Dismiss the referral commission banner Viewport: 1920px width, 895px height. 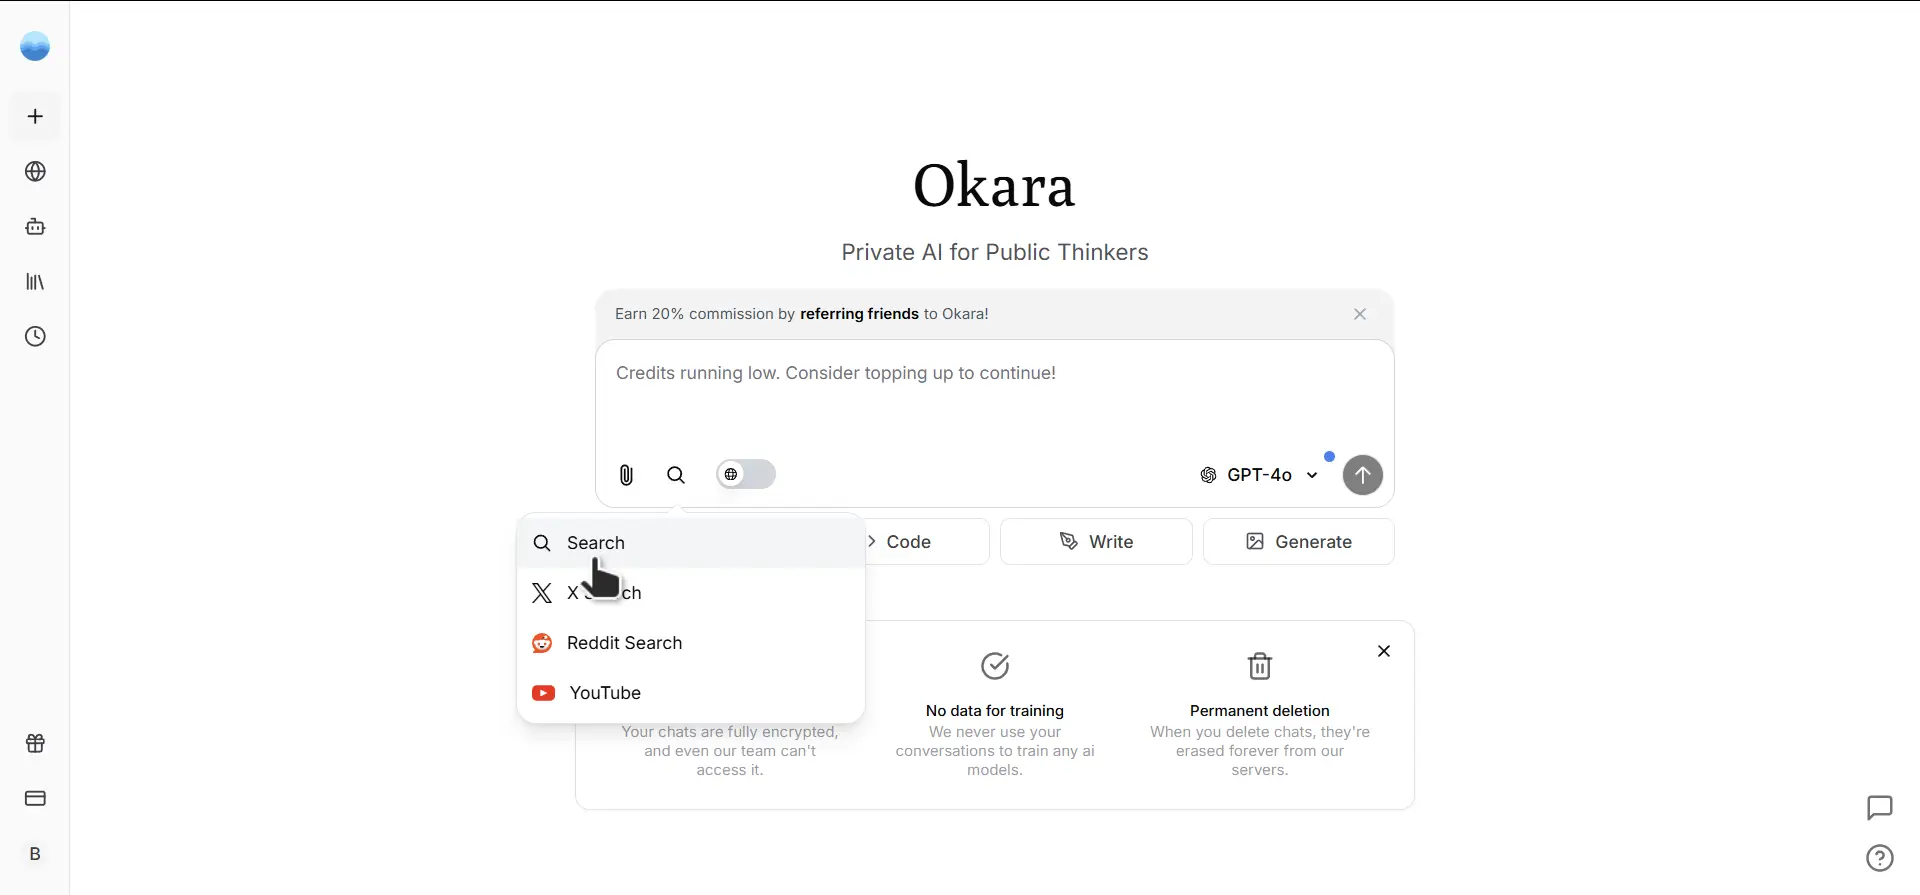click(1360, 314)
